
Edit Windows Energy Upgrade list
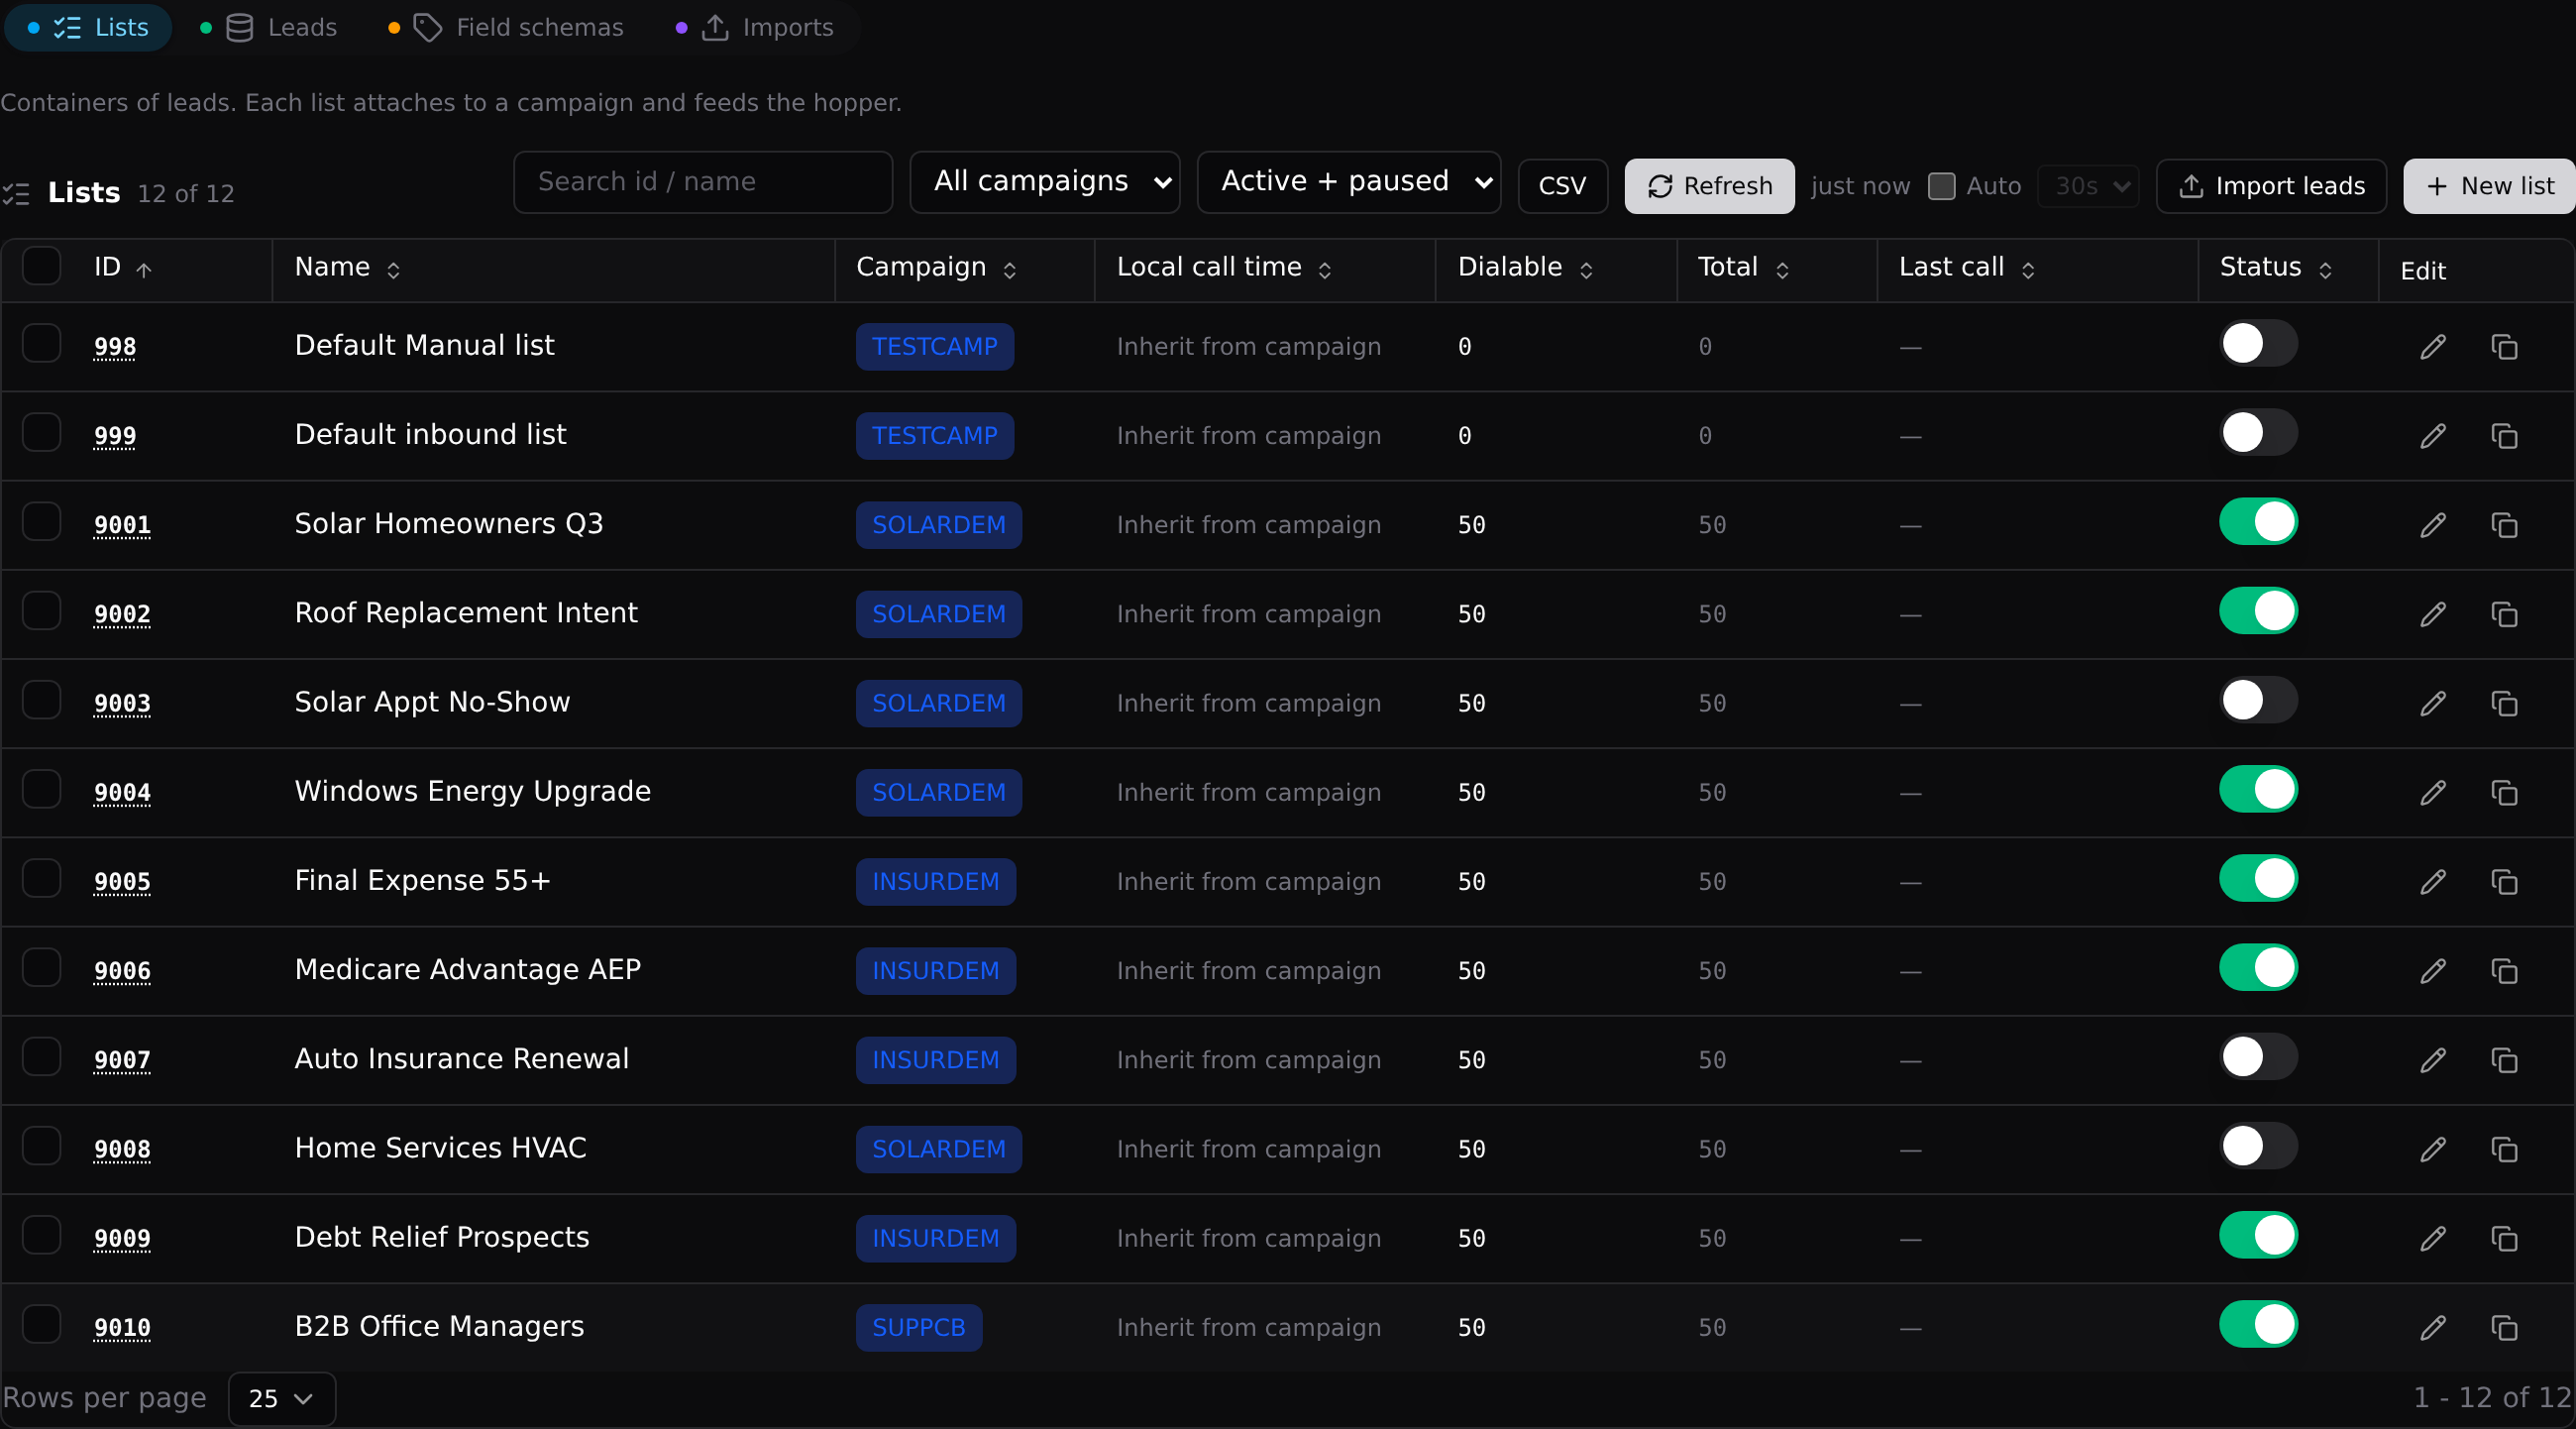point(2433,792)
